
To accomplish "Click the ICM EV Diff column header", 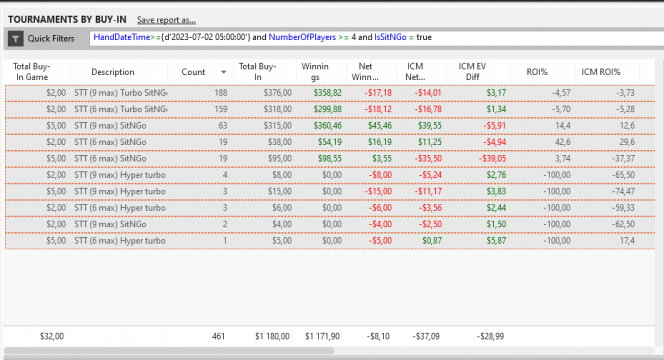I will (x=472, y=72).
